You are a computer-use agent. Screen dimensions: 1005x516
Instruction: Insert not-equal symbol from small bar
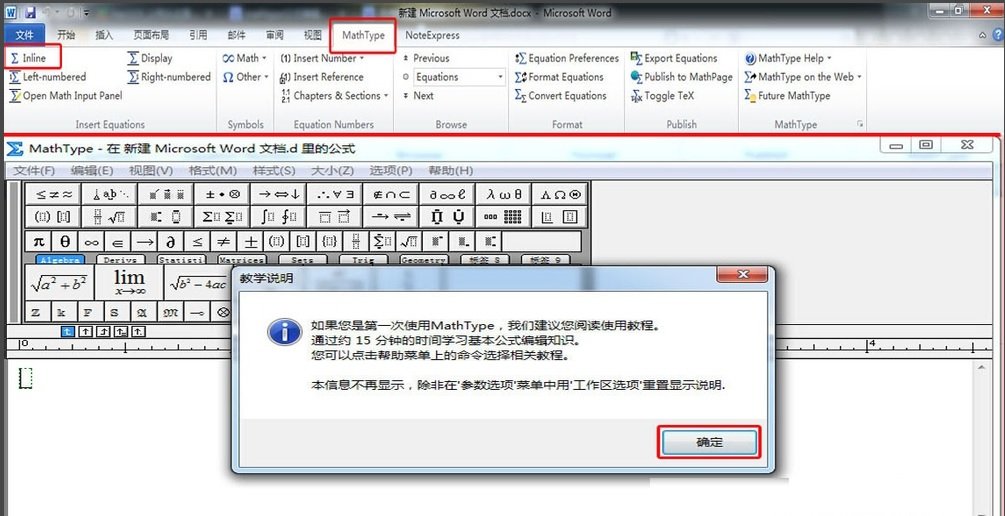pos(223,241)
